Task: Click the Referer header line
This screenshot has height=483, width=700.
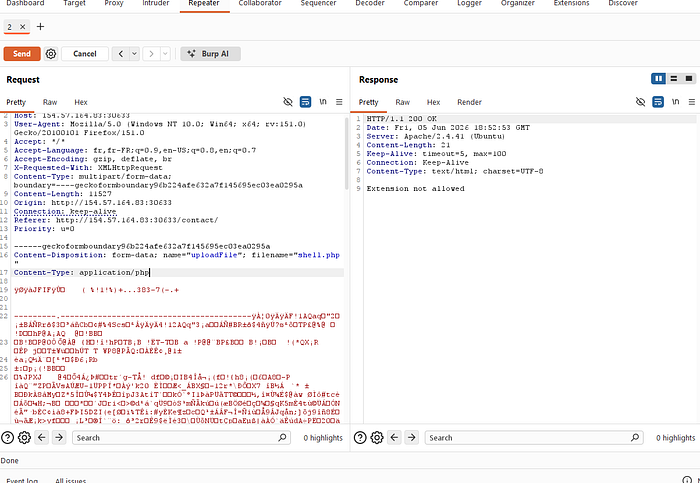Action: tap(116, 220)
